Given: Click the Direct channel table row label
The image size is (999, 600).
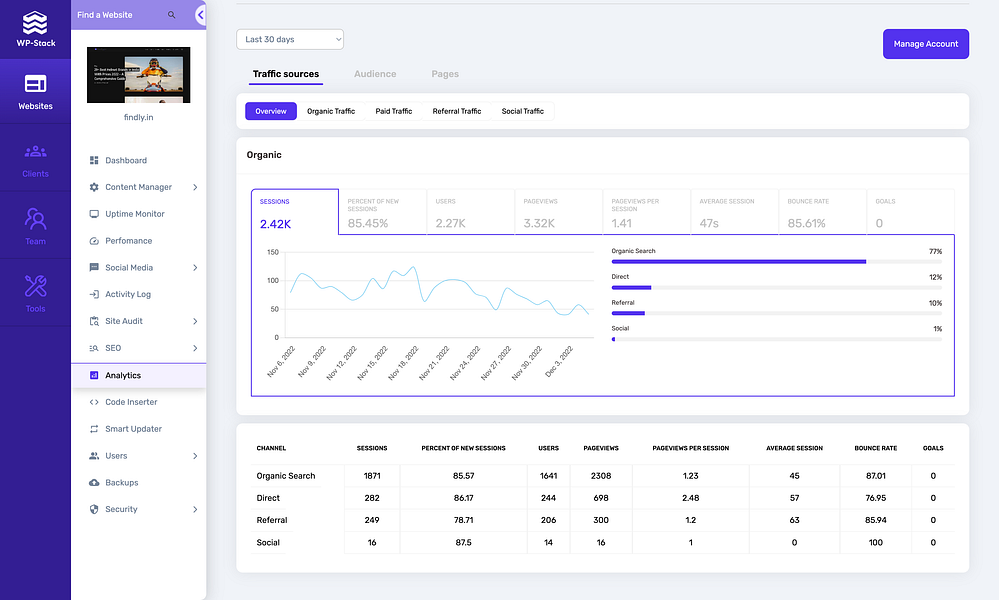Looking at the screenshot, I should point(268,498).
